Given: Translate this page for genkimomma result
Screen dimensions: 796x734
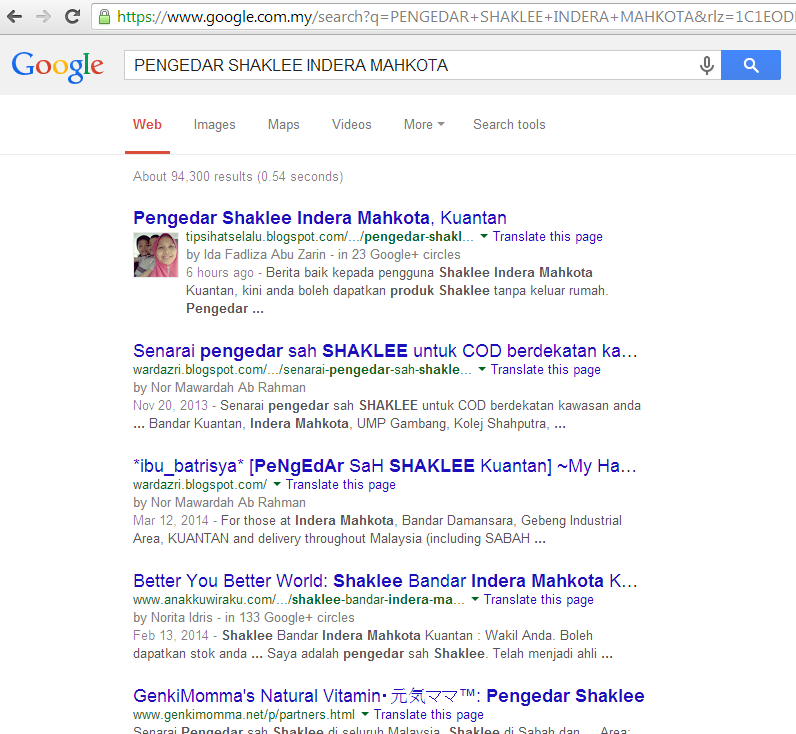Looking at the screenshot, I should click(428, 715).
